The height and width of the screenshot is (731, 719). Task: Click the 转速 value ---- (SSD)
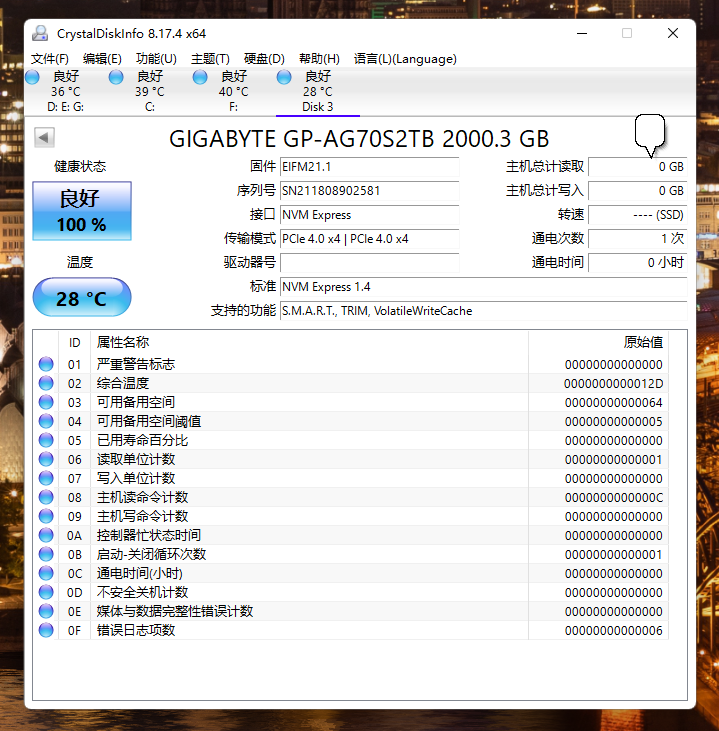tap(637, 215)
